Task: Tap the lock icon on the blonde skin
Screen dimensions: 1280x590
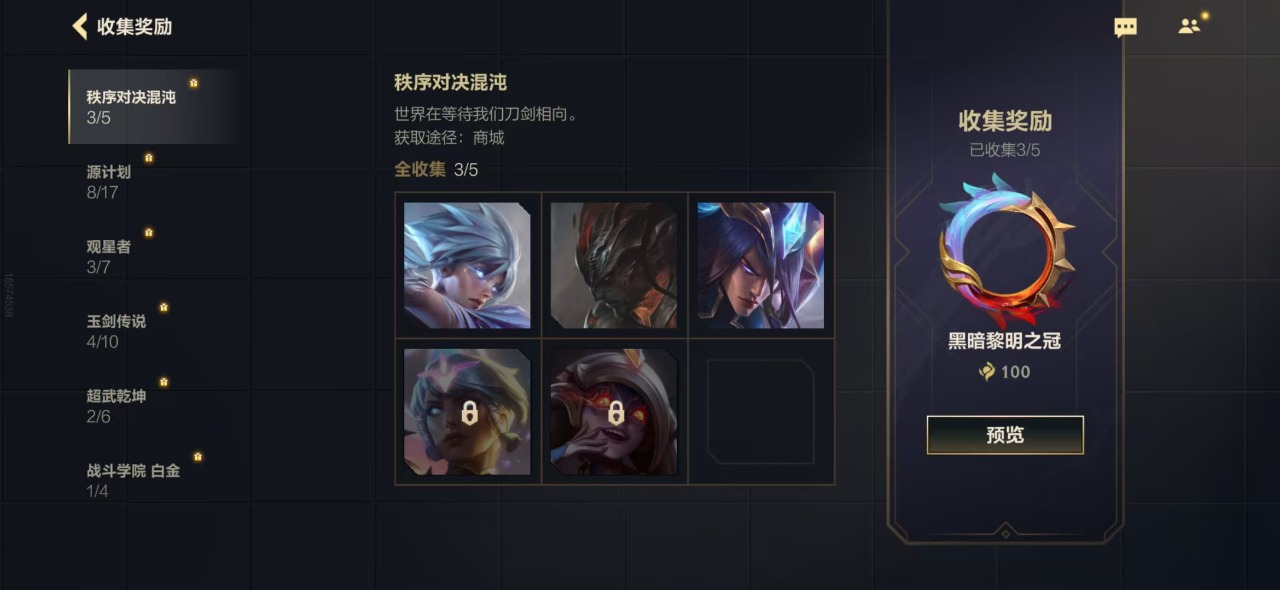Action: 468,412
